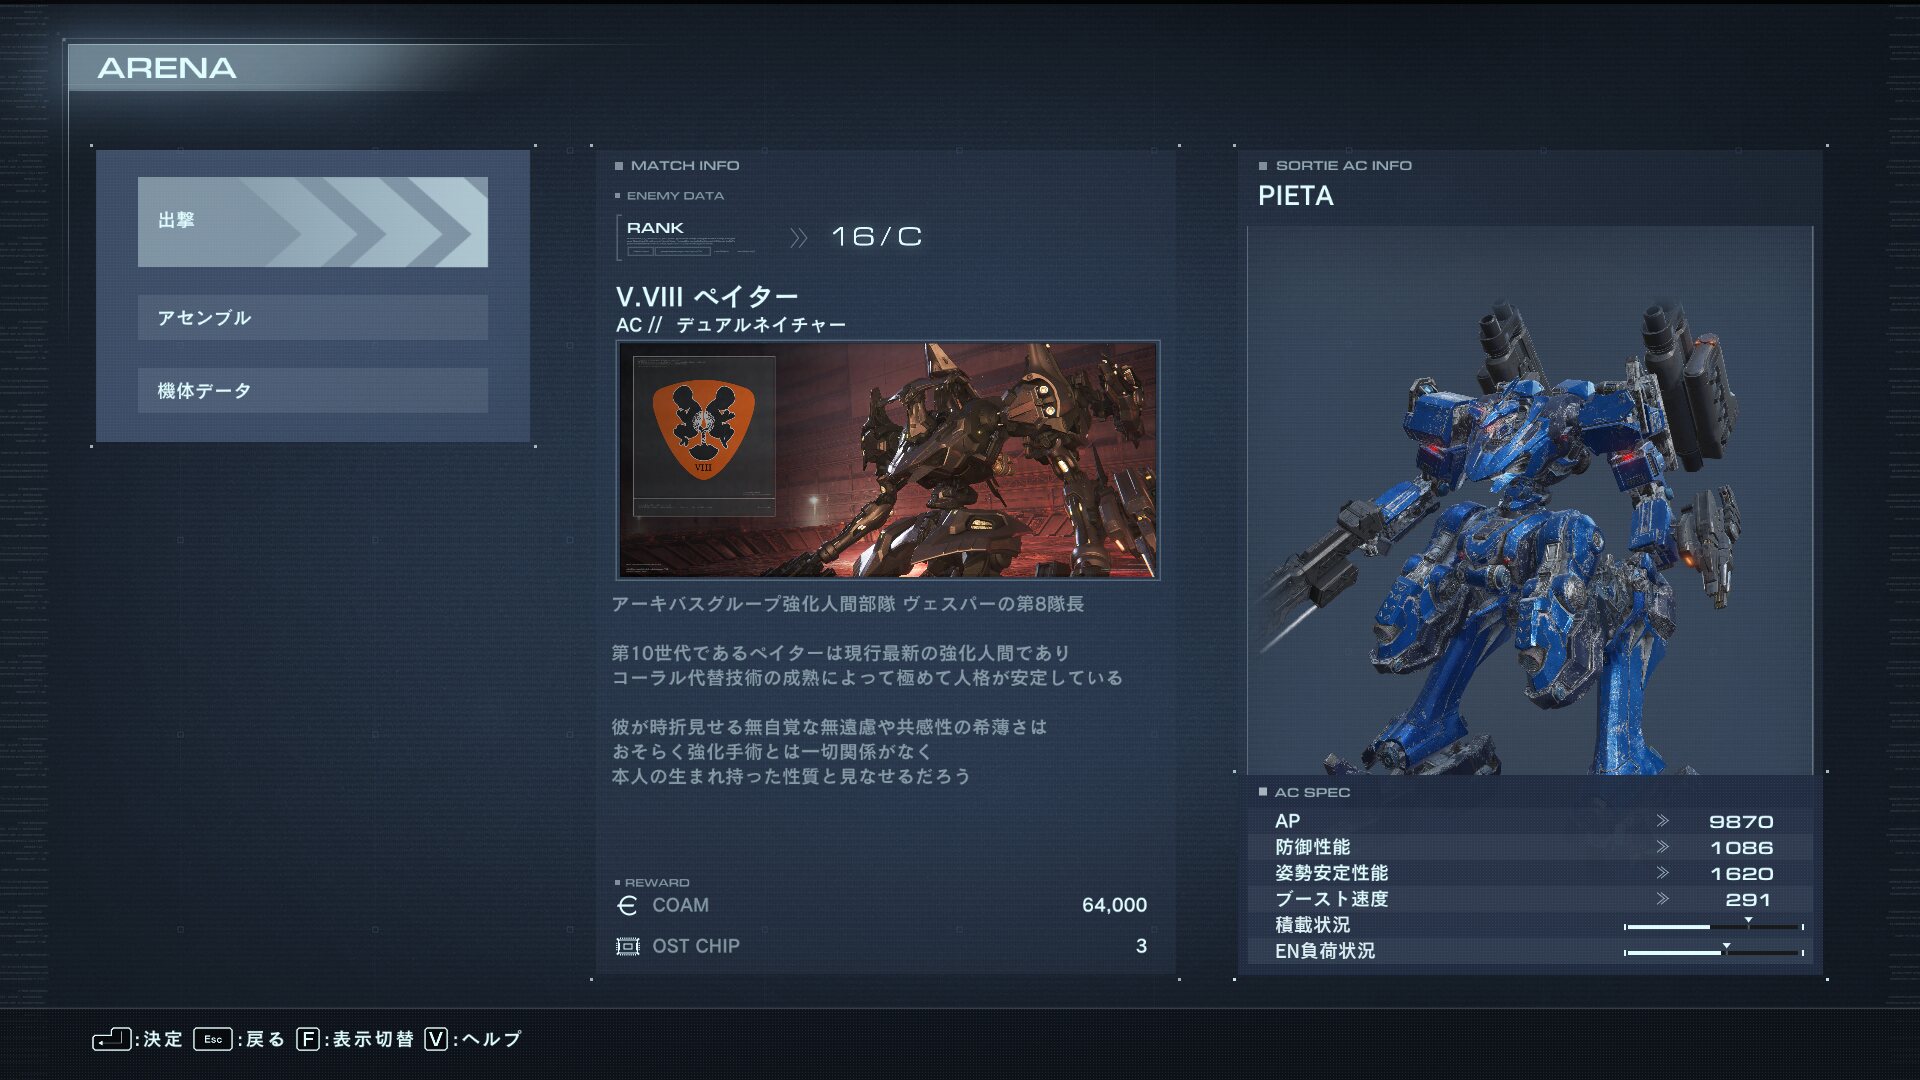Click the OST CHIP icon

pyautogui.click(x=627, y=946)
